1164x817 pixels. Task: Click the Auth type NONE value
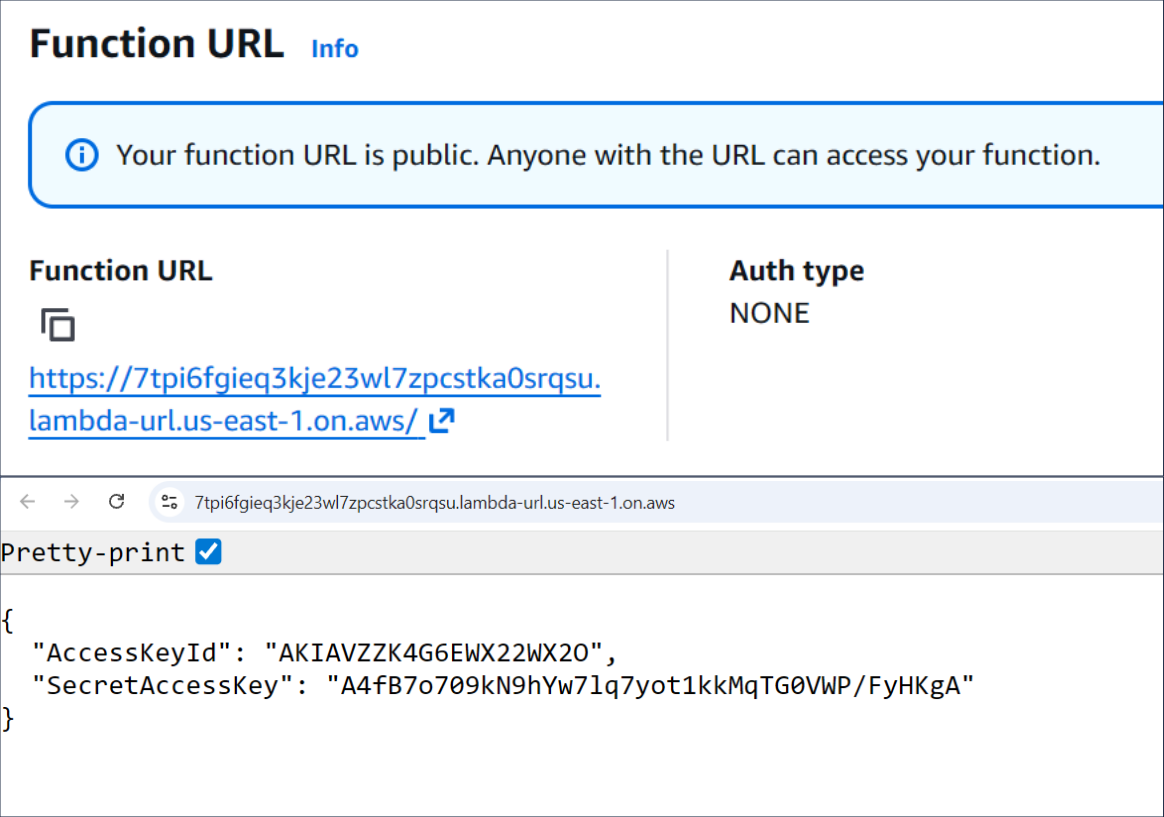(769, 313)
